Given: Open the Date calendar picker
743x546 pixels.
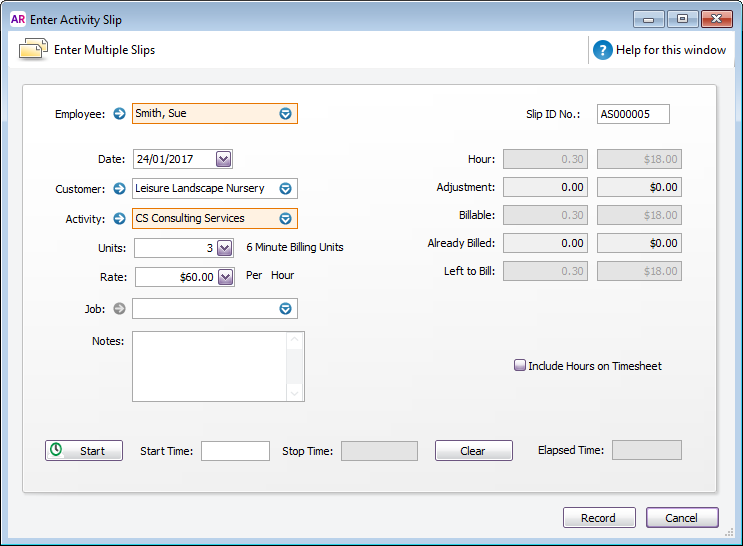Looking at the screenshot, I should click(223, 159).
